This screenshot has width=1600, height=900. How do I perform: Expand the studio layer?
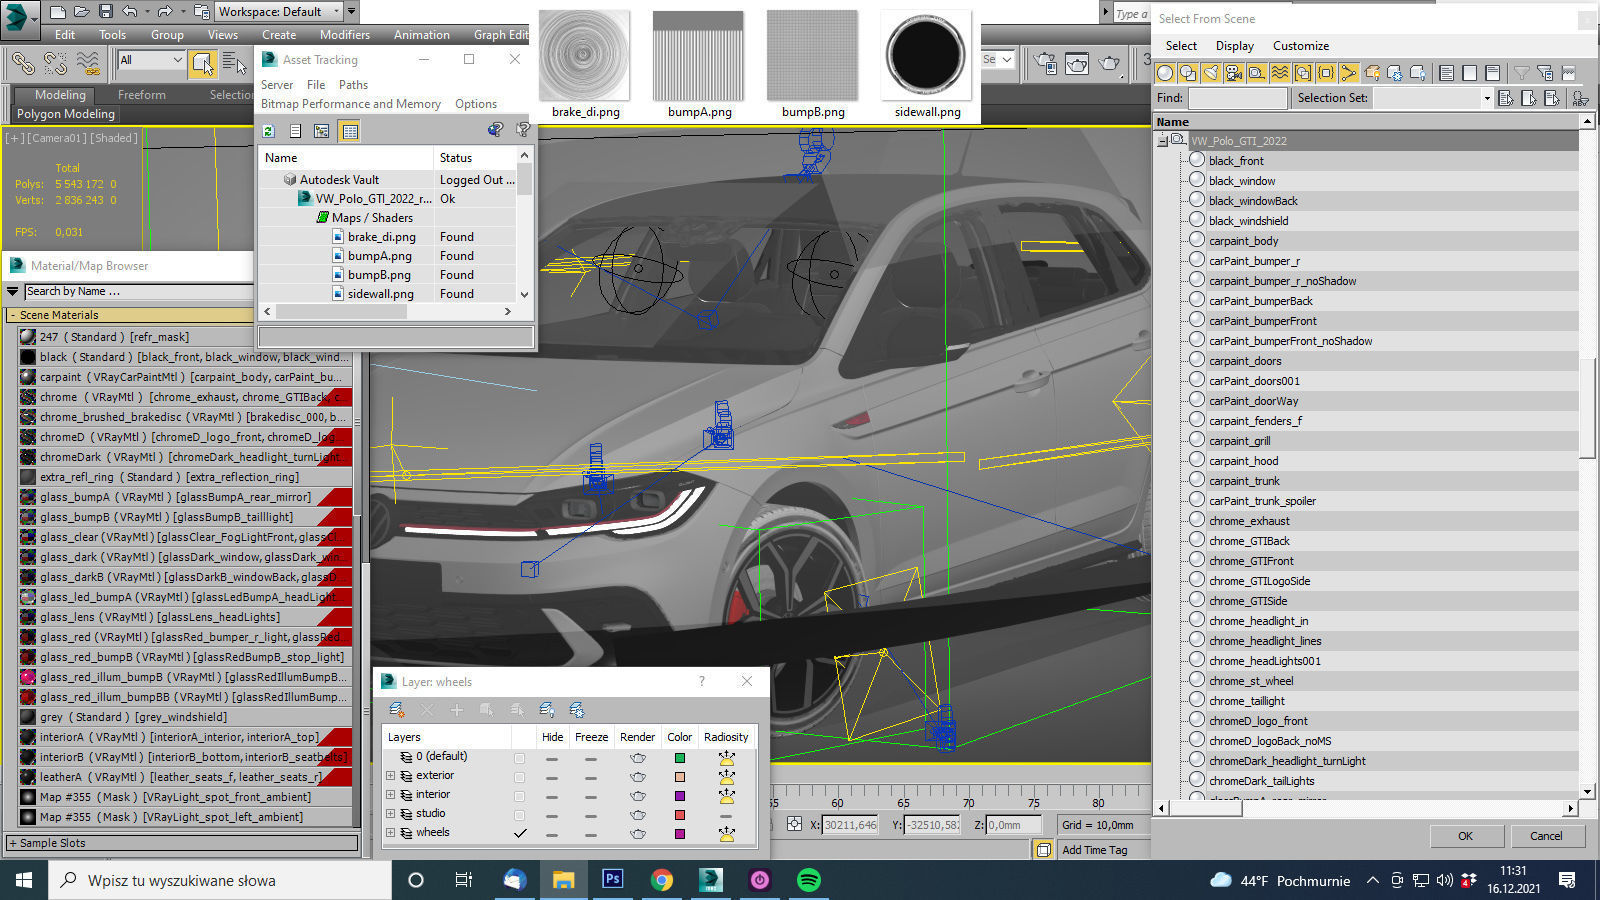pyautogui.click(x=391, y=814)
